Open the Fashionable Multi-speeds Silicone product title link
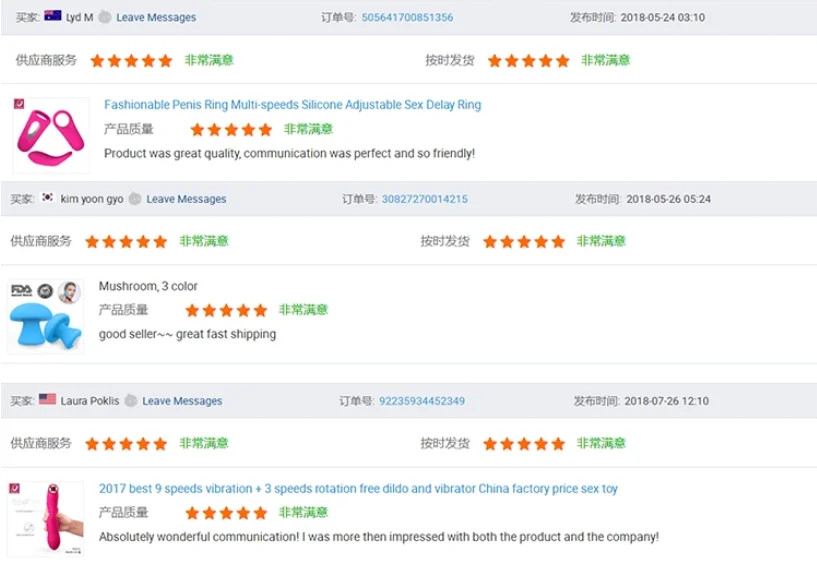This screenshot has height=579, width=817. 292,105
